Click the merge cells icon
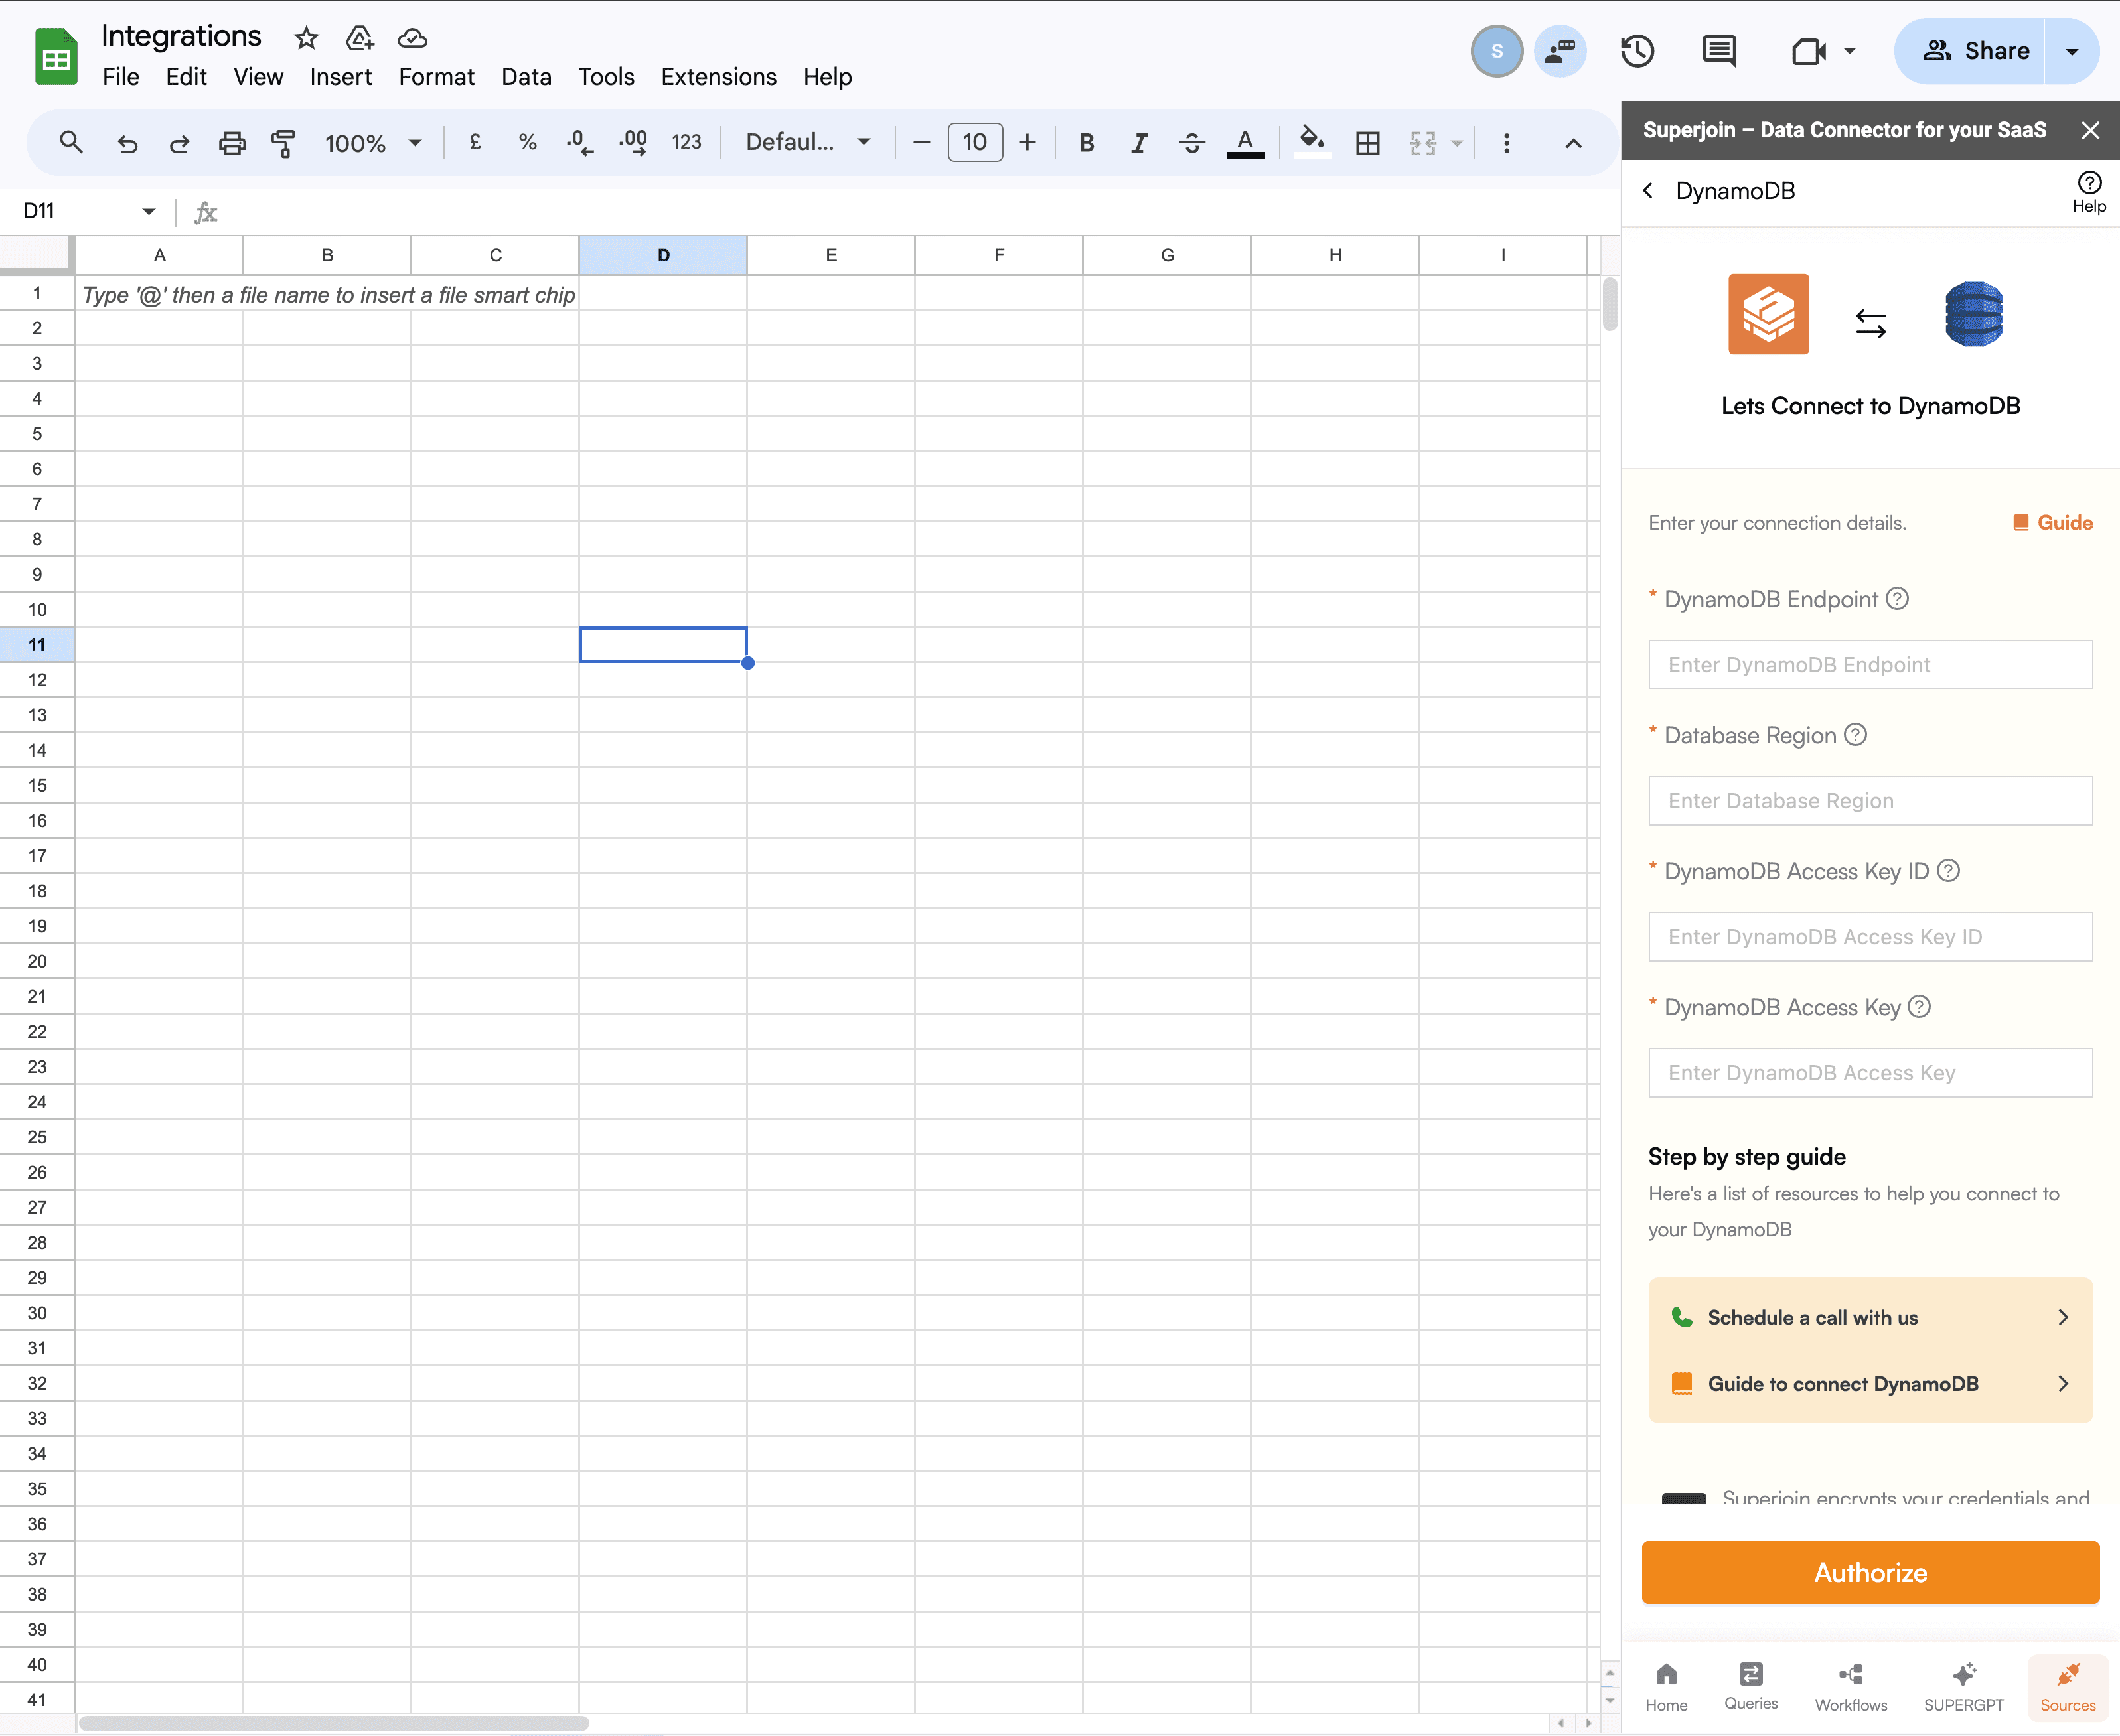The image size is (2120, 1736). click(1423, 143)
